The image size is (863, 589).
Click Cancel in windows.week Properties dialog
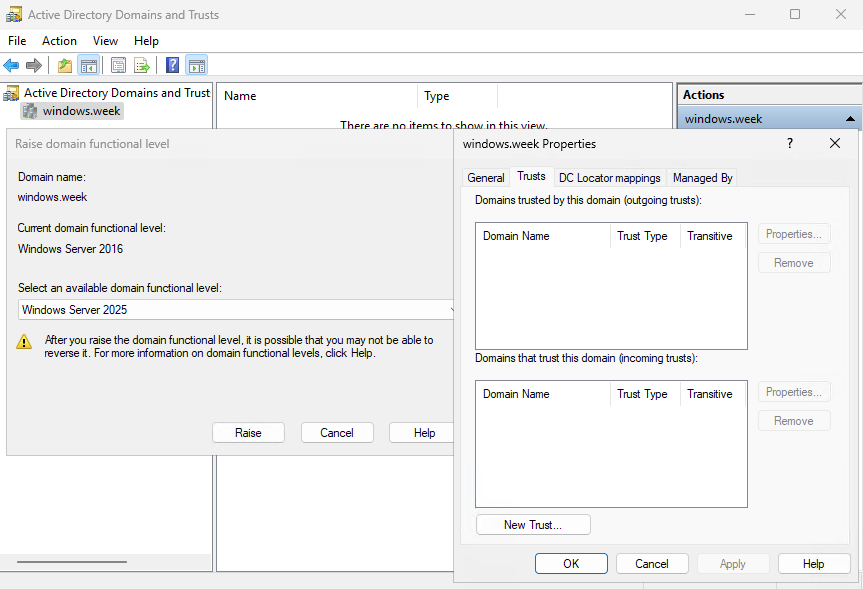652,564
